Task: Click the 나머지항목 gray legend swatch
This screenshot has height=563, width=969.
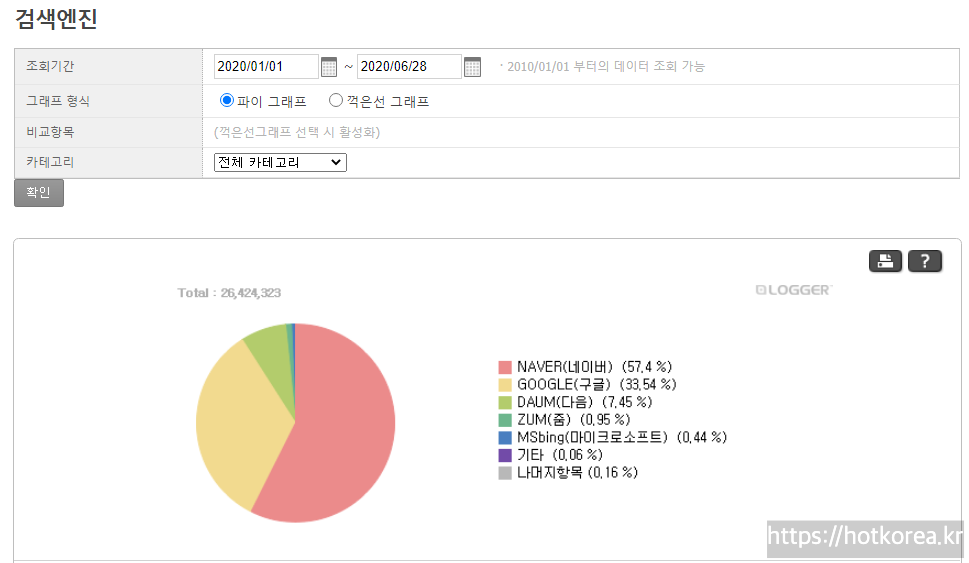Action: (505, 473)
